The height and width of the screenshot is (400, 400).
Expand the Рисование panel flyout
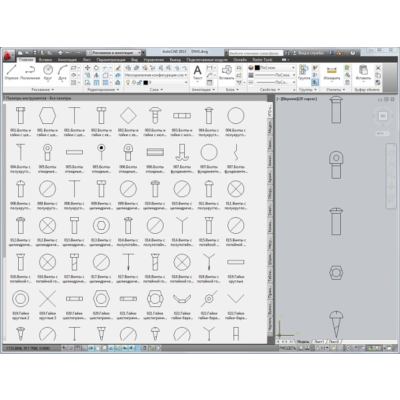click(42, 90)
